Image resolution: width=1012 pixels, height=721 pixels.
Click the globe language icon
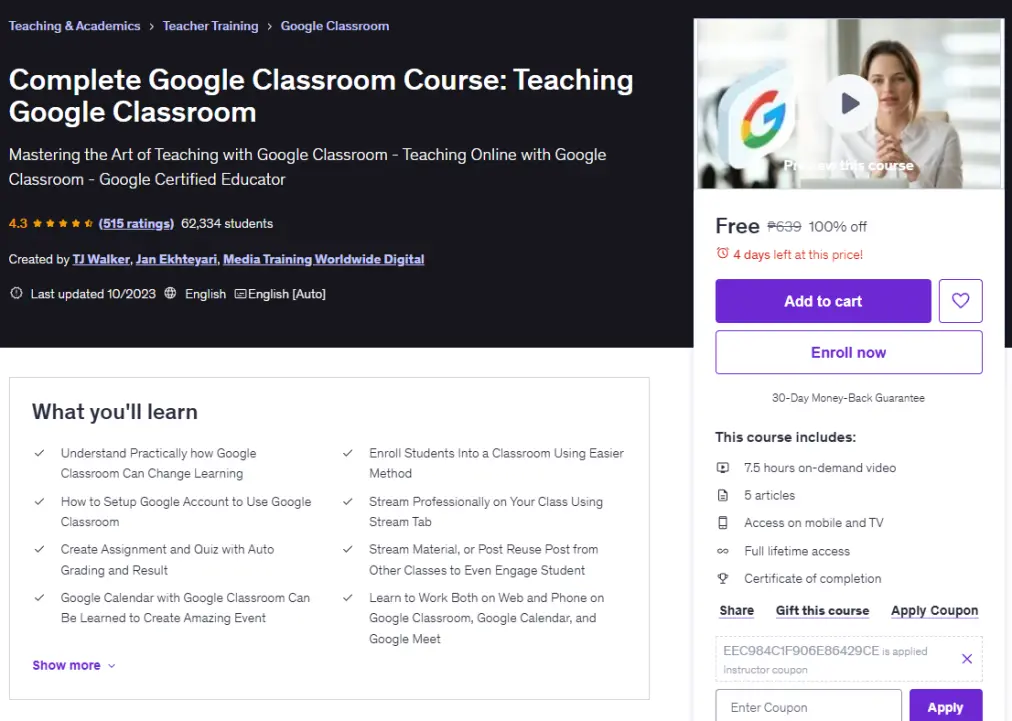(x=170, y=294)
